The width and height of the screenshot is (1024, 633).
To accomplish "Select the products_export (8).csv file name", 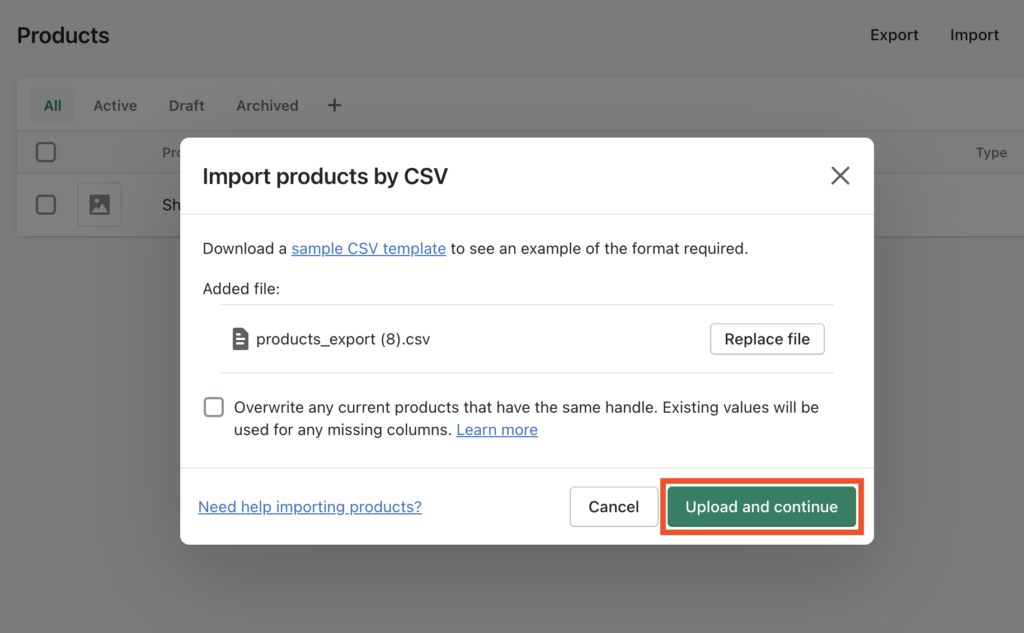I will coord(343,339).
